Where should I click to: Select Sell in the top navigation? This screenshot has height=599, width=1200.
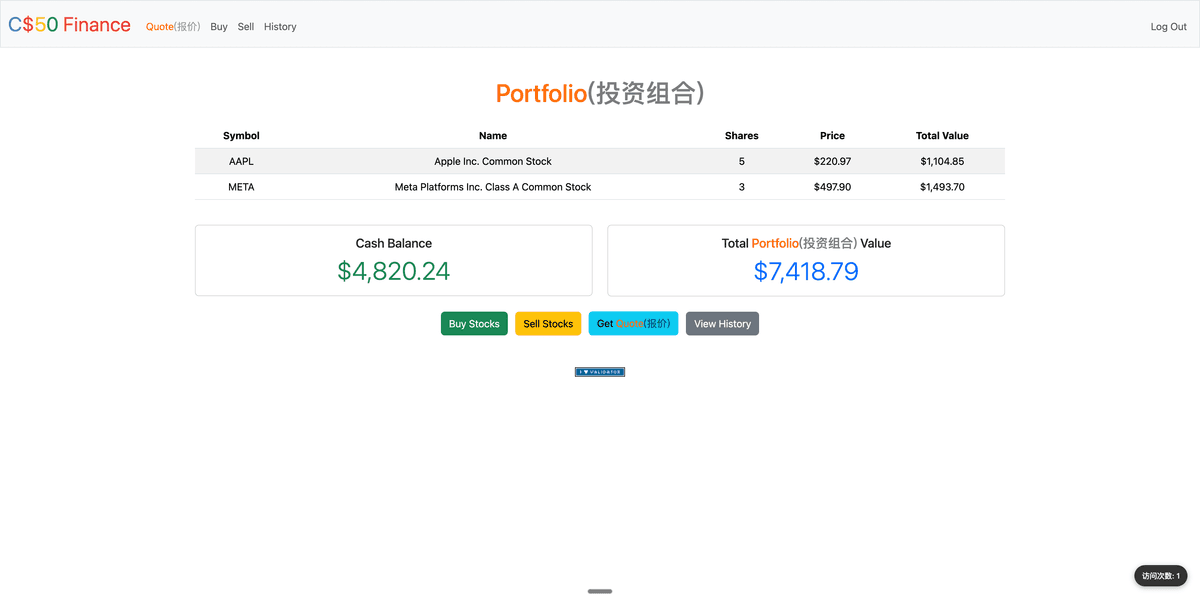pyautogui.click(x=246, y=27)
